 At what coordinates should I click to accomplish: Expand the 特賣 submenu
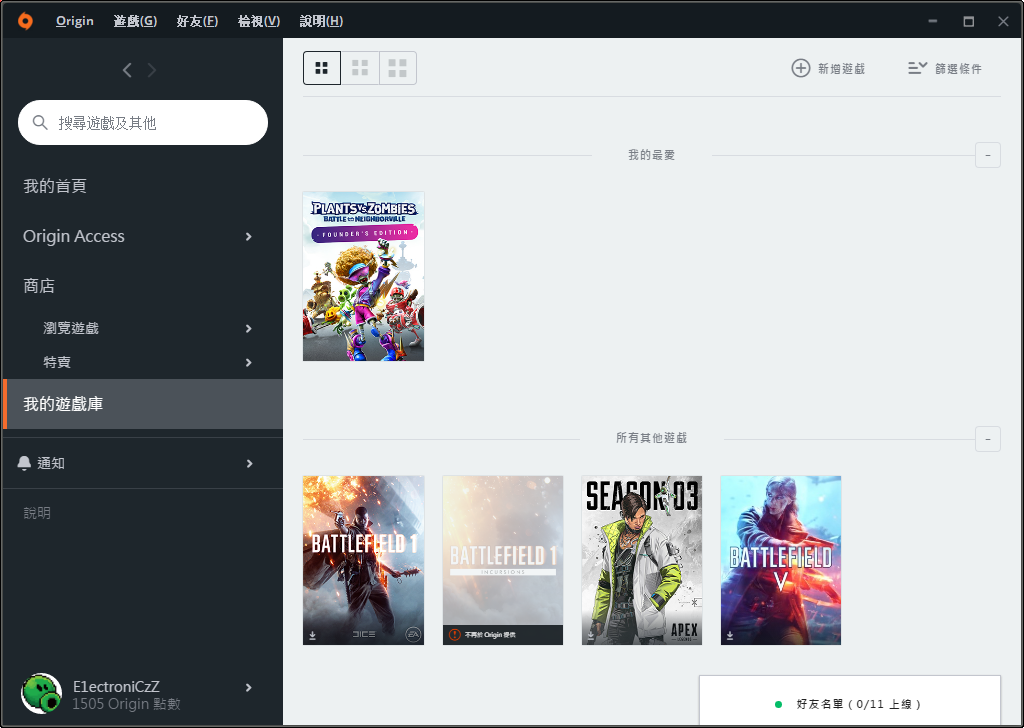click(x=248, y=362)
